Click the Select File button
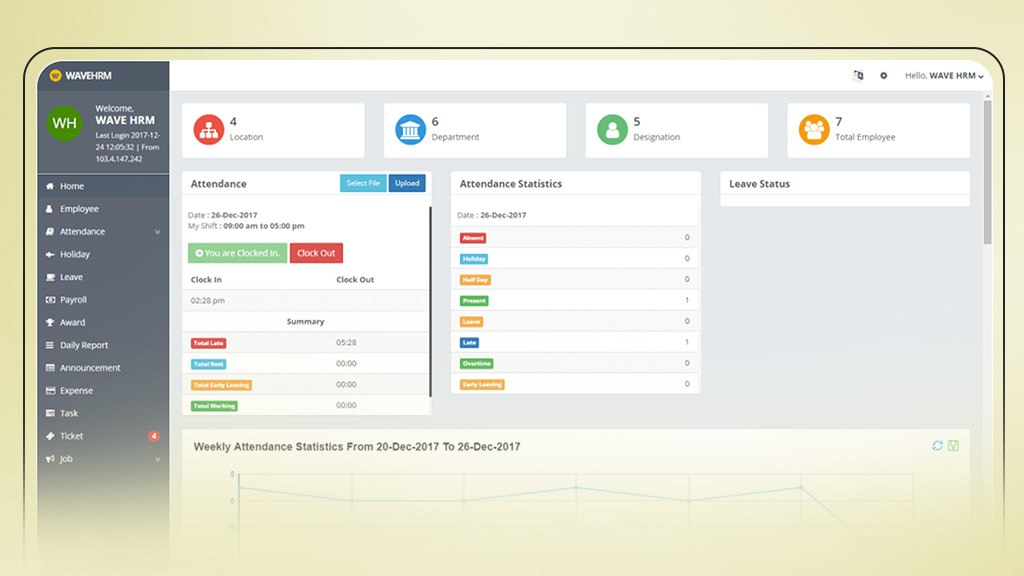 tap(363, 184)
